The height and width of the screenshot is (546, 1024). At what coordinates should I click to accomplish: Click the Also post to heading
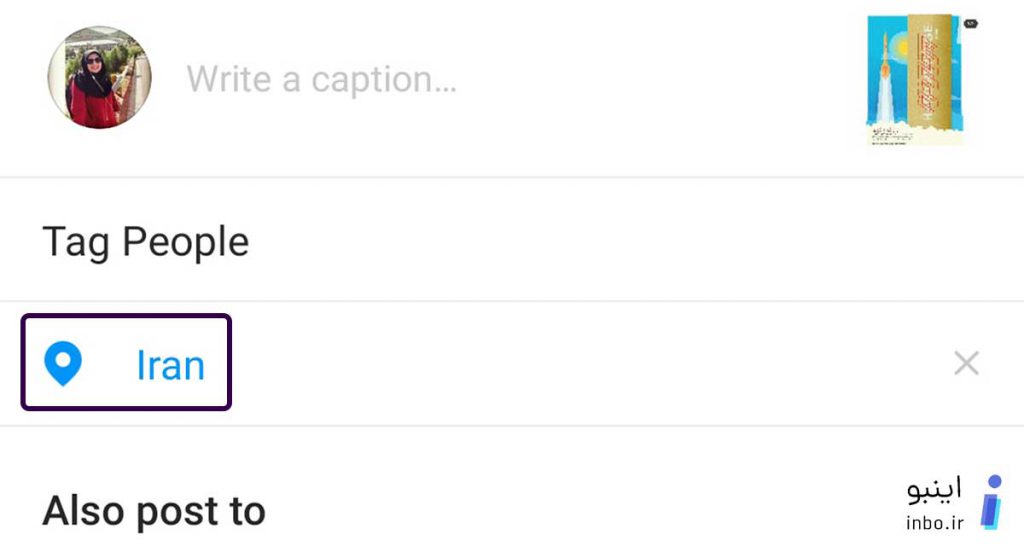[x=154, y=511]
